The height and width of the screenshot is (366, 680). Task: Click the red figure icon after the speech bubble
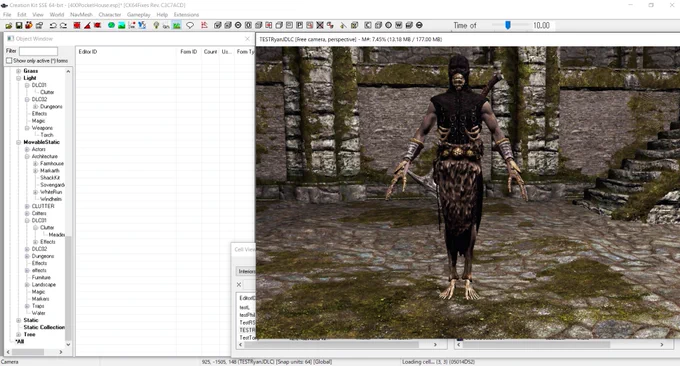tap(204, 26)
